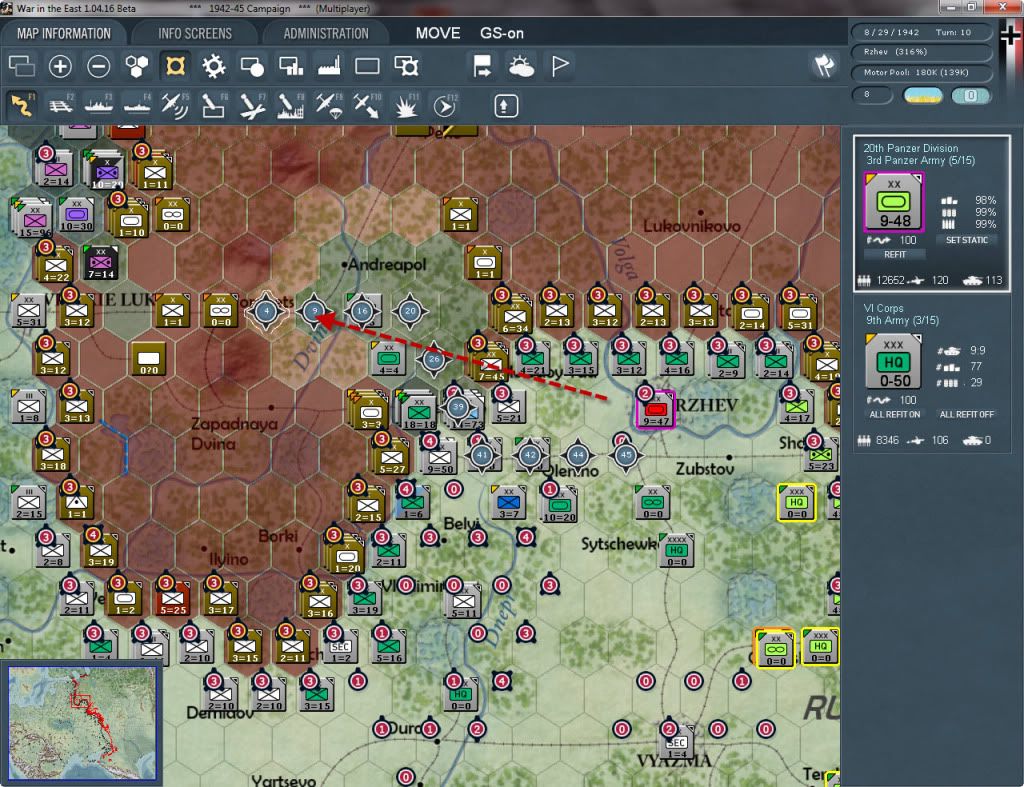Toggle the rectangles-with-cog map icon
The width and height of the screenshot is (1024, 787).
click(x=406, y=66)
